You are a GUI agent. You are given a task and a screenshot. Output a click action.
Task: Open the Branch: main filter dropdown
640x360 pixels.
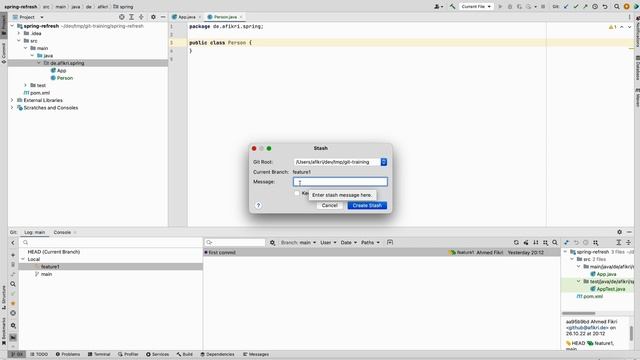[298, 242]
